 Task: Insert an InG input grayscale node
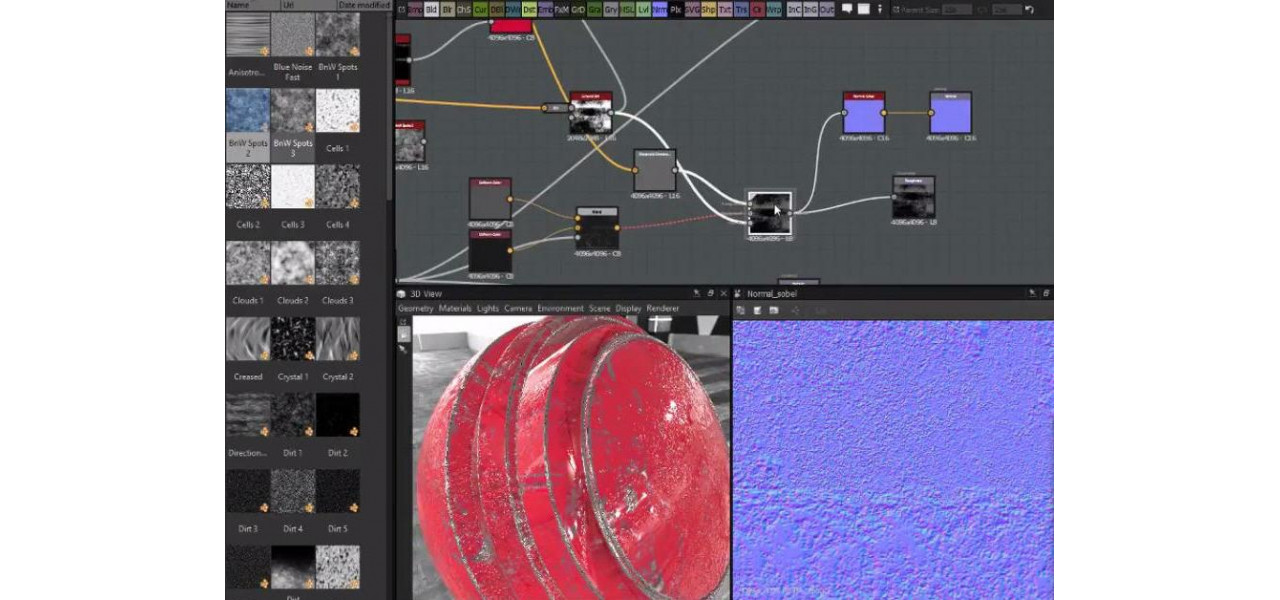(x=810, y=9)
